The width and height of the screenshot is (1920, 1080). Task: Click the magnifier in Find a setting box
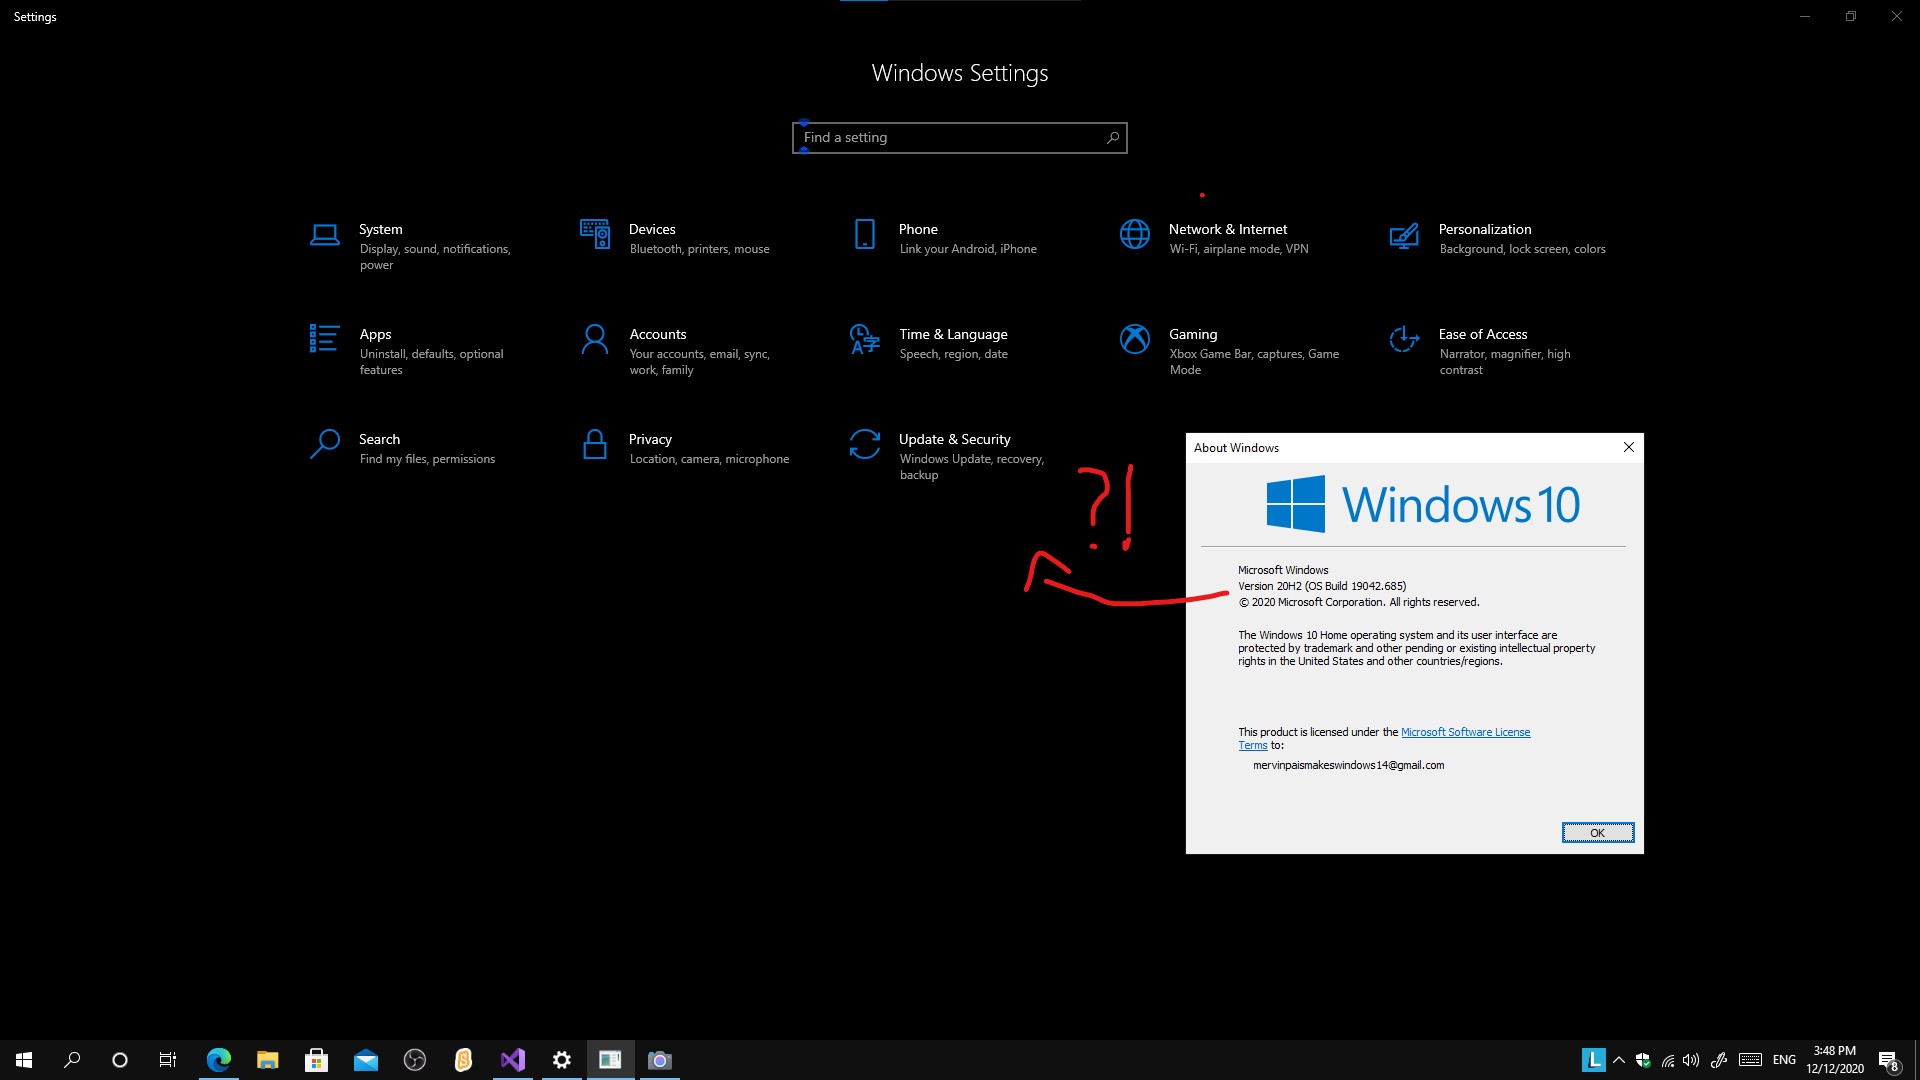(1113, 137)
